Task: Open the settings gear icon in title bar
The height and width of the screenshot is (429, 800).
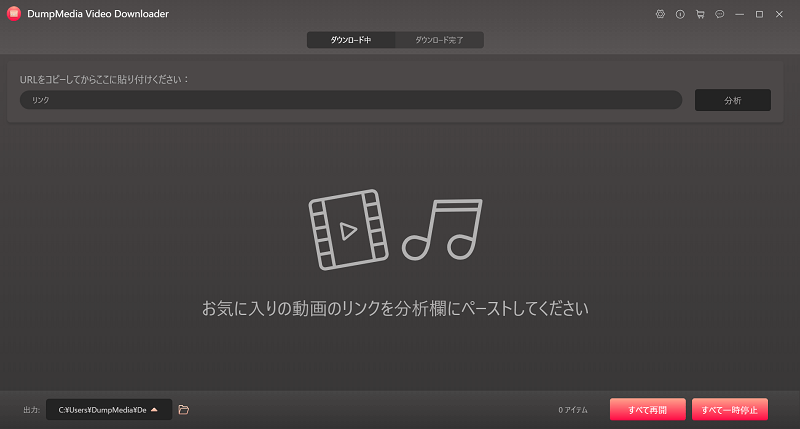Action: (x=660, y=14)
